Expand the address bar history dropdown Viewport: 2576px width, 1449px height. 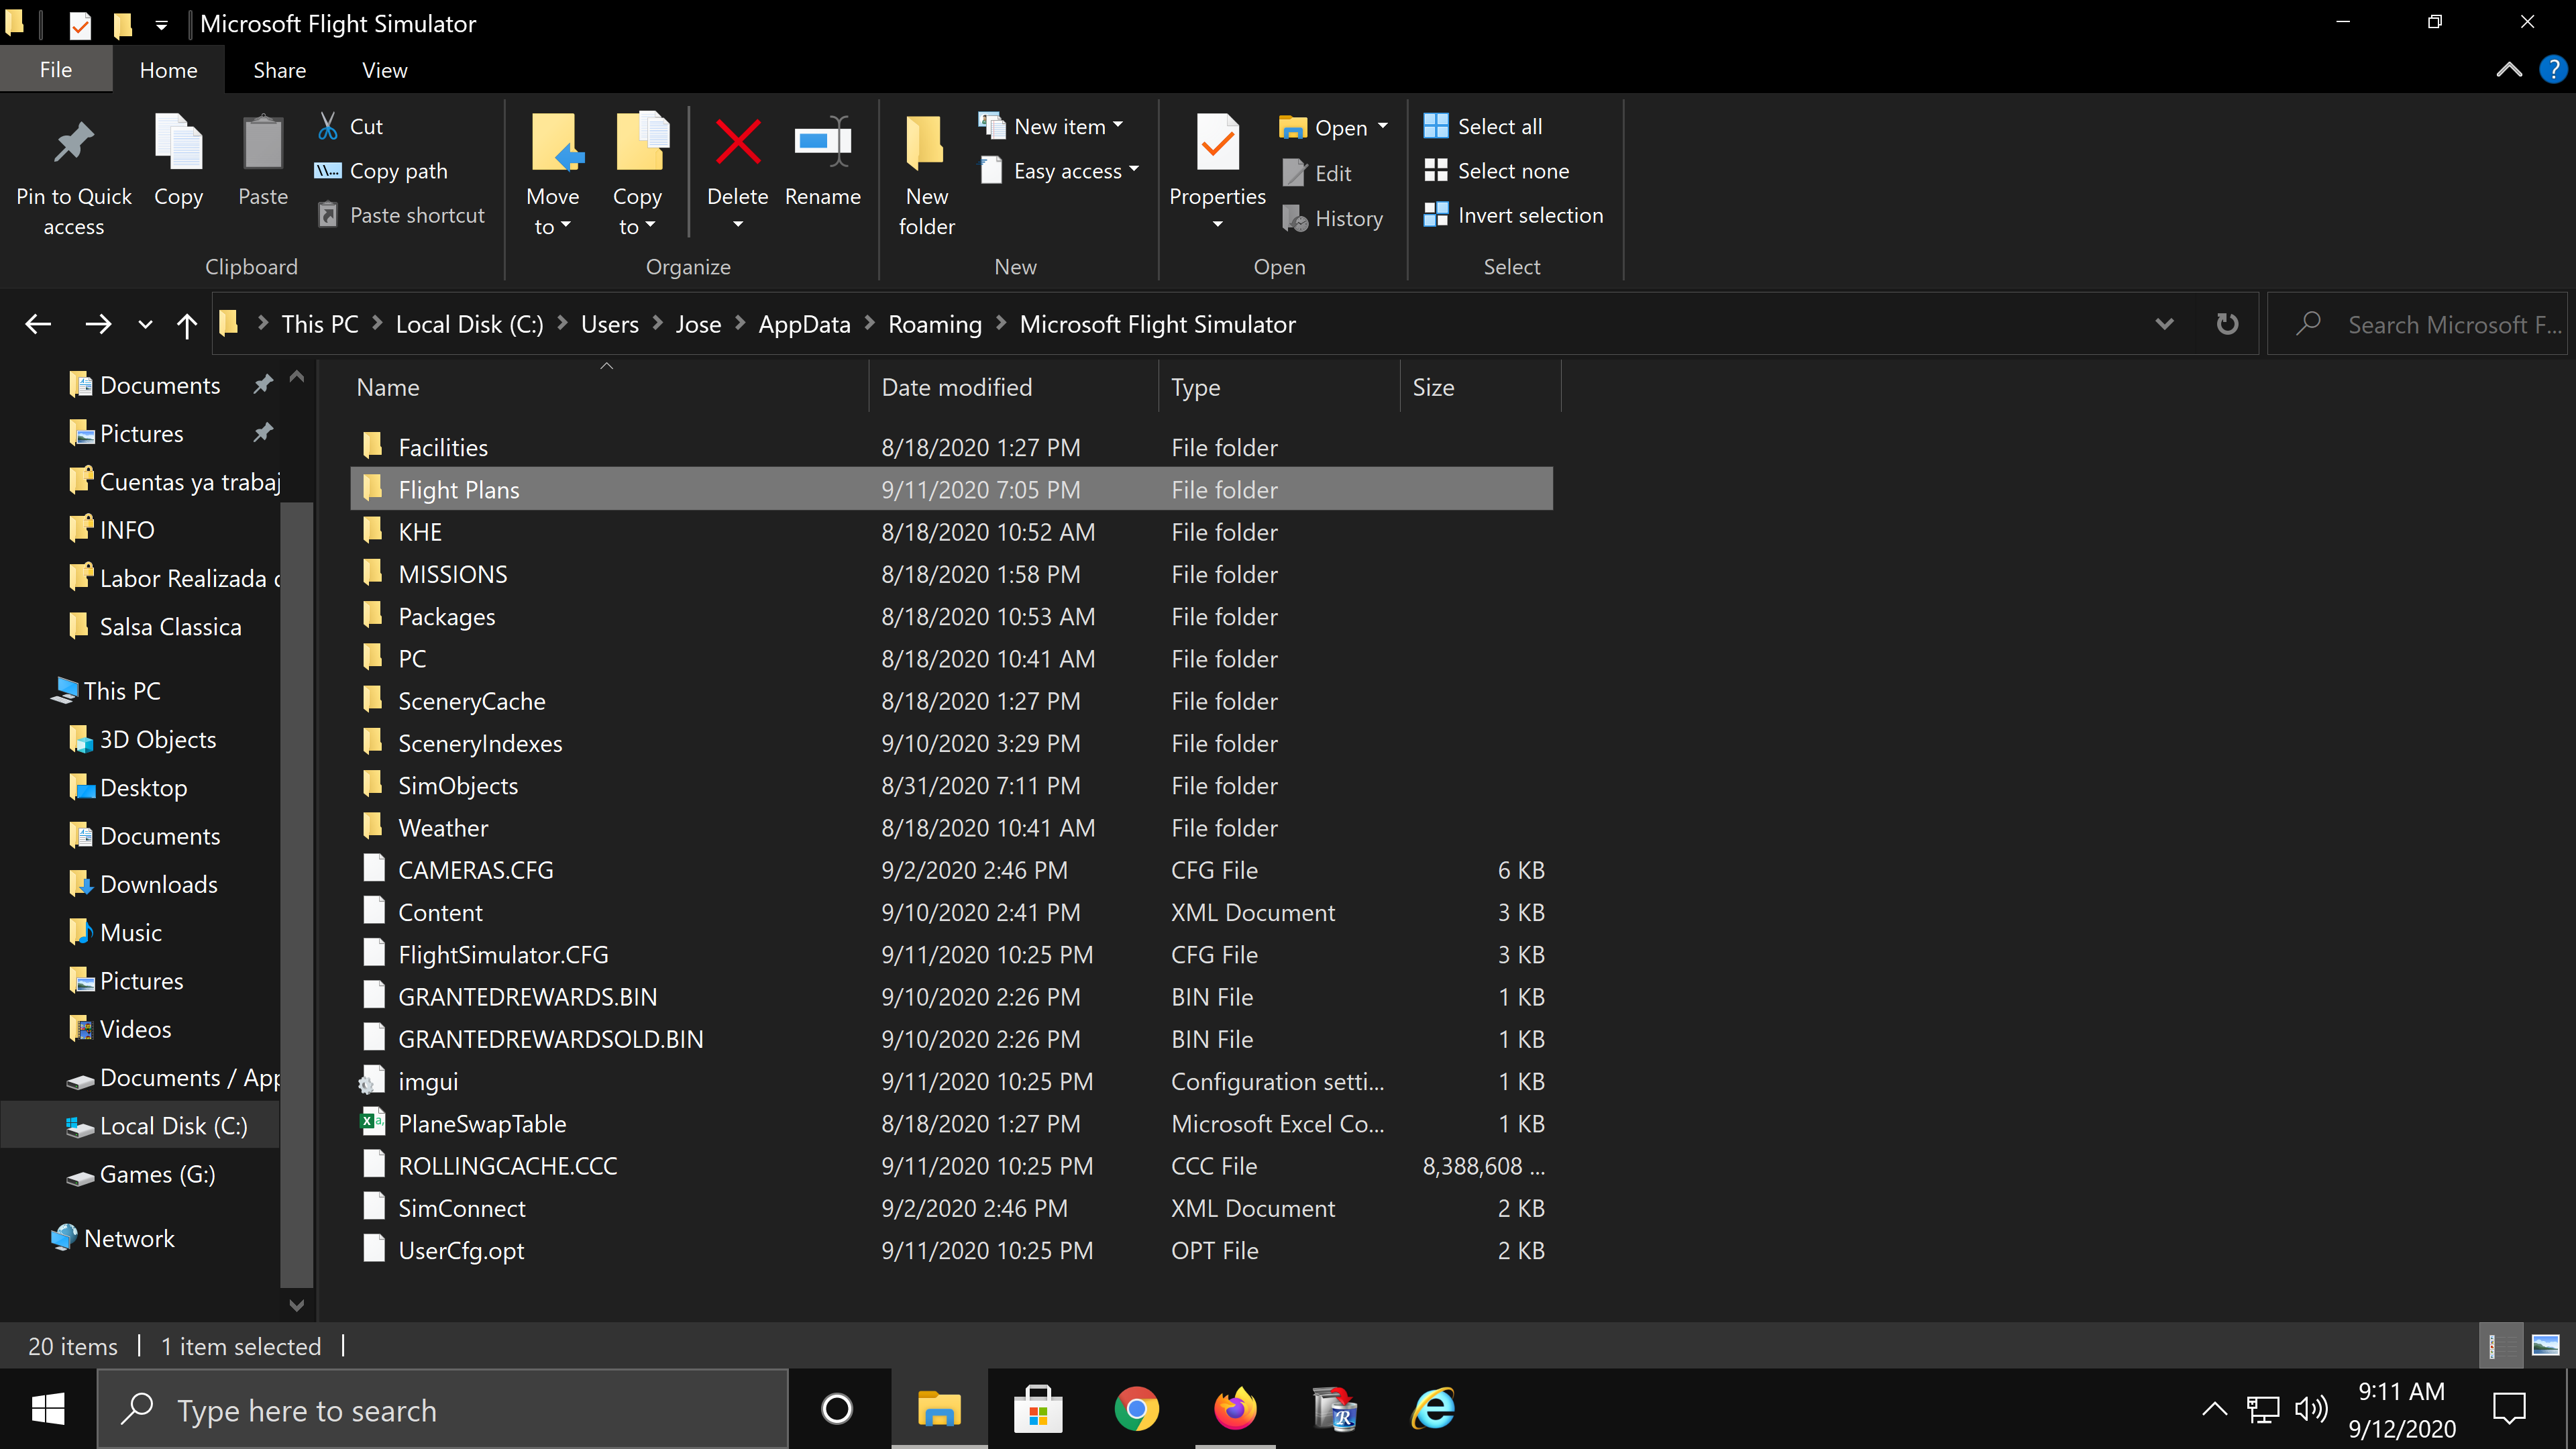pyautogui.click(x=2164, y=324)
